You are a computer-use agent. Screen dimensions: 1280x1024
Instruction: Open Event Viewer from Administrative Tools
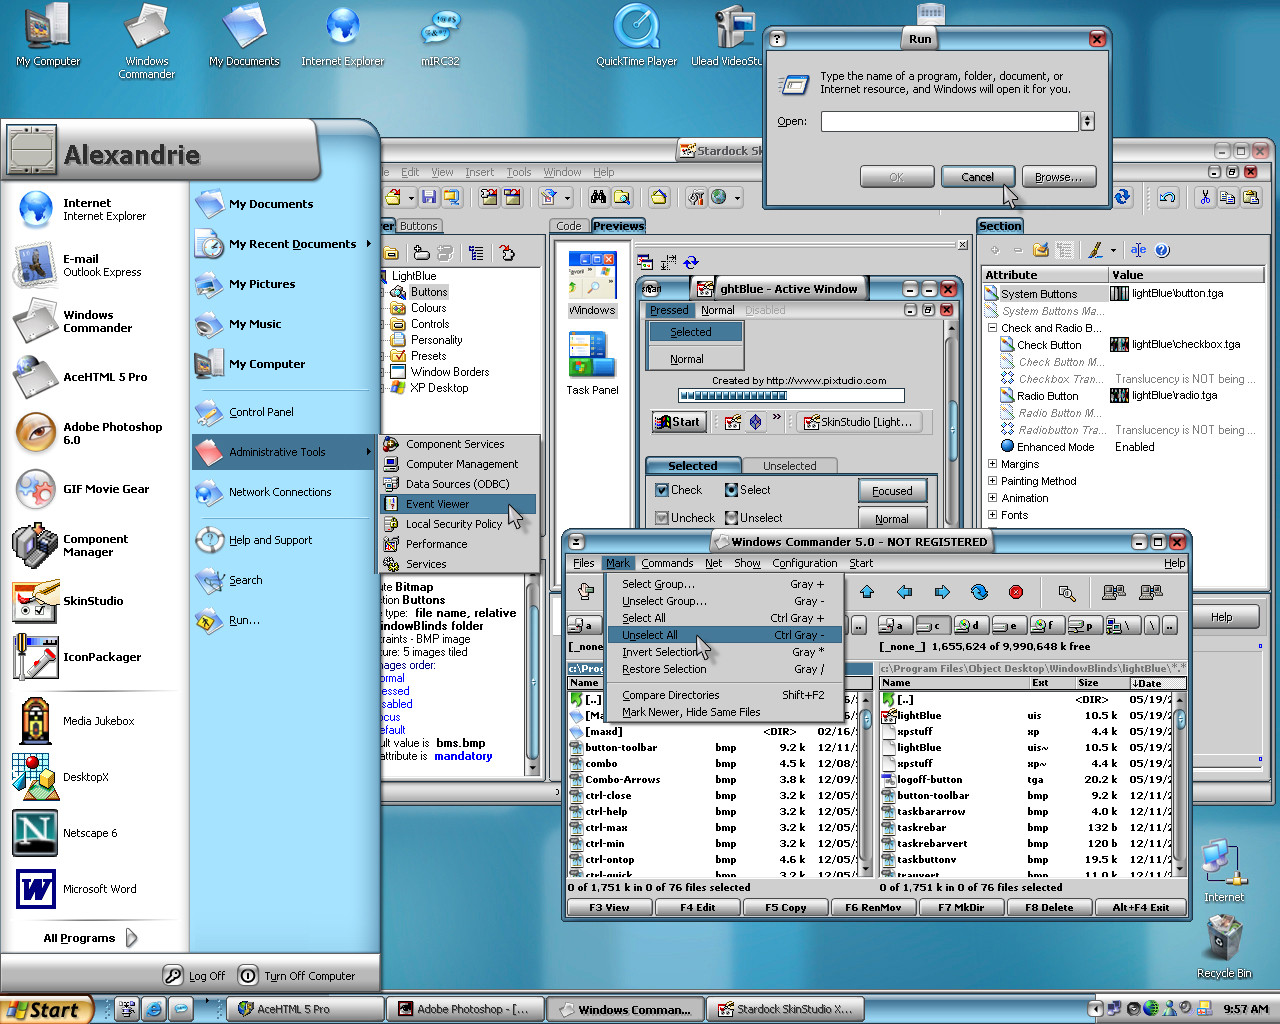tap(458, 504)
